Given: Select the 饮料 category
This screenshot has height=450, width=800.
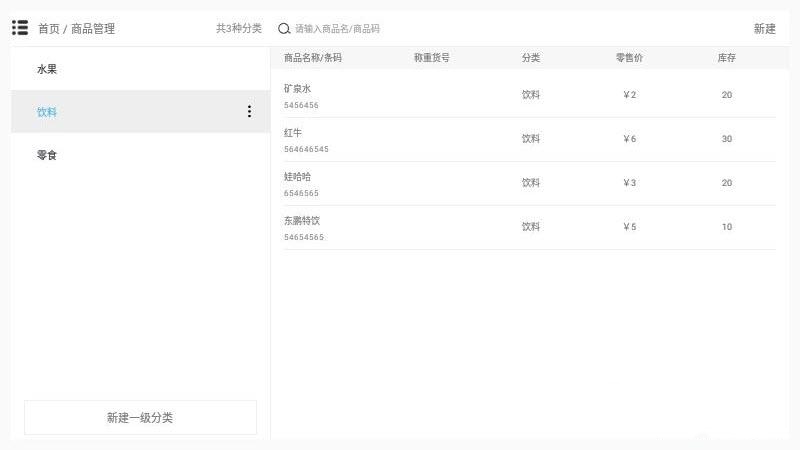Looking at the screenshot, I should (x=47, y=112).
